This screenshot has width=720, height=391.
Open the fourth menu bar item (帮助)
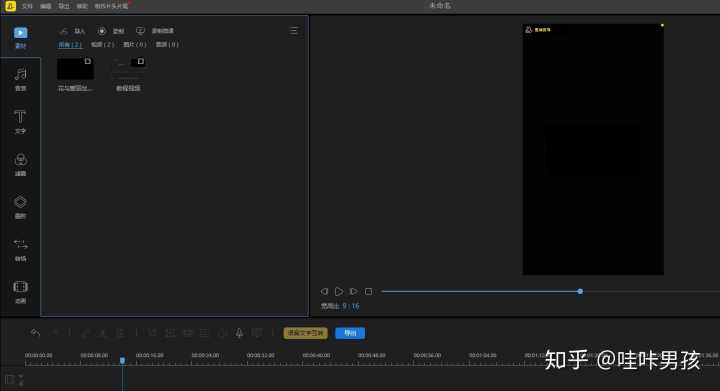[82, 6]
